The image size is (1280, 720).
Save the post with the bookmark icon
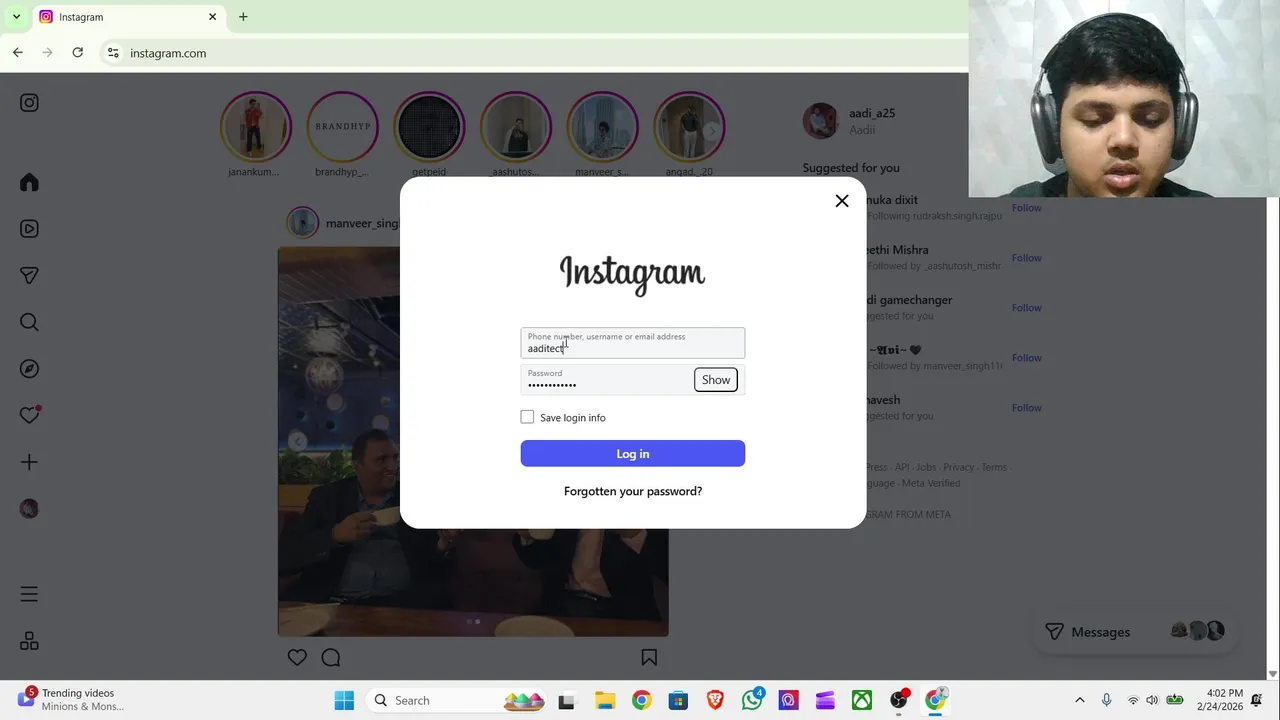(649, 657)
